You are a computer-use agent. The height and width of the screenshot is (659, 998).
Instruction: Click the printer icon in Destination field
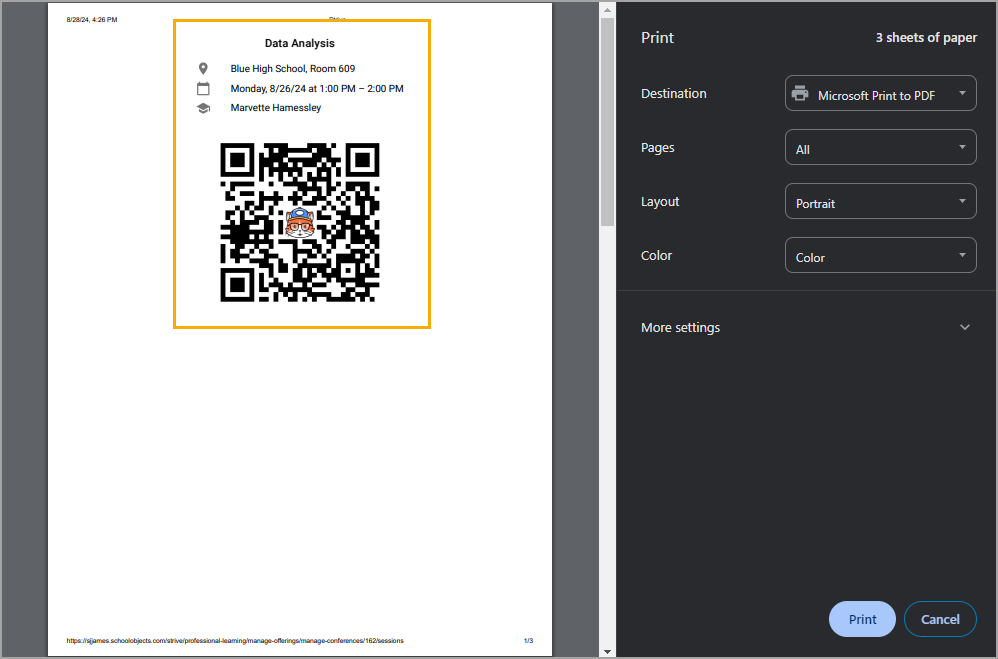799,94
